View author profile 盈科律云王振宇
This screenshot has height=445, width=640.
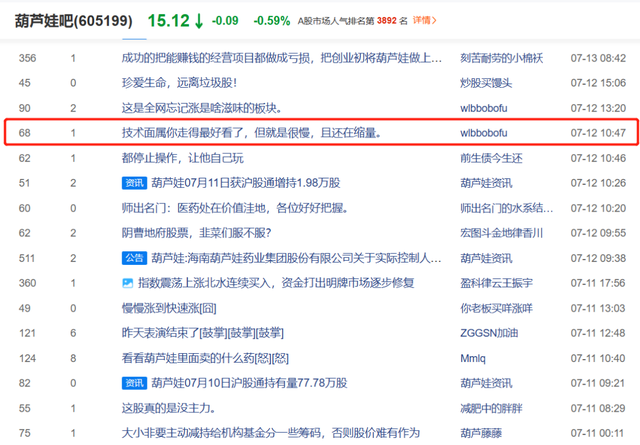(x=496, y=283)
